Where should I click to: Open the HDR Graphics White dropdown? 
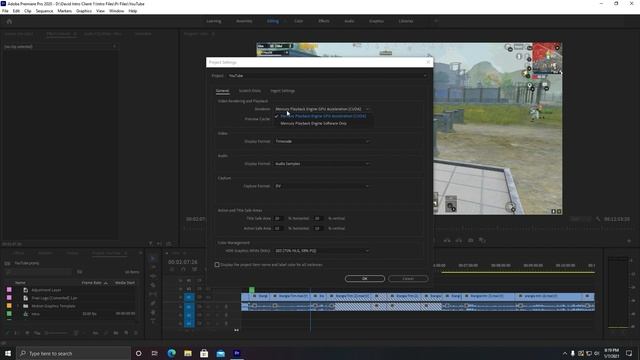(322, 251)
